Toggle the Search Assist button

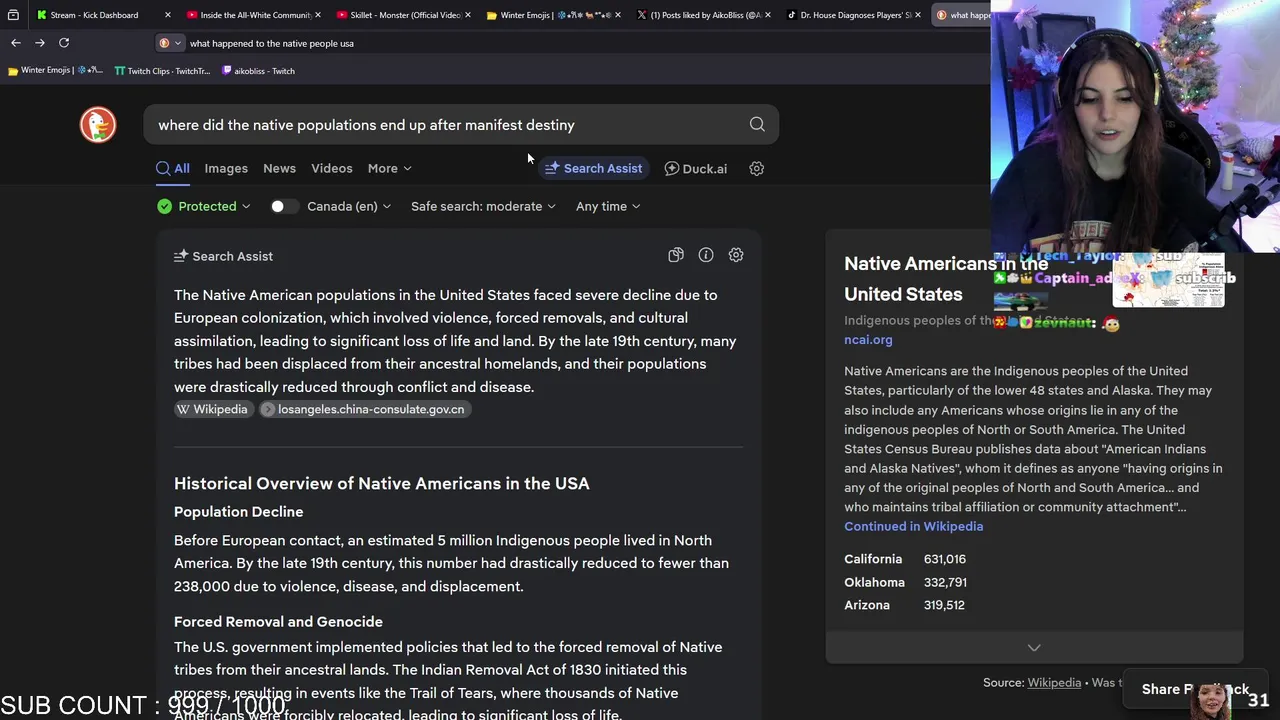coord(594,169)
